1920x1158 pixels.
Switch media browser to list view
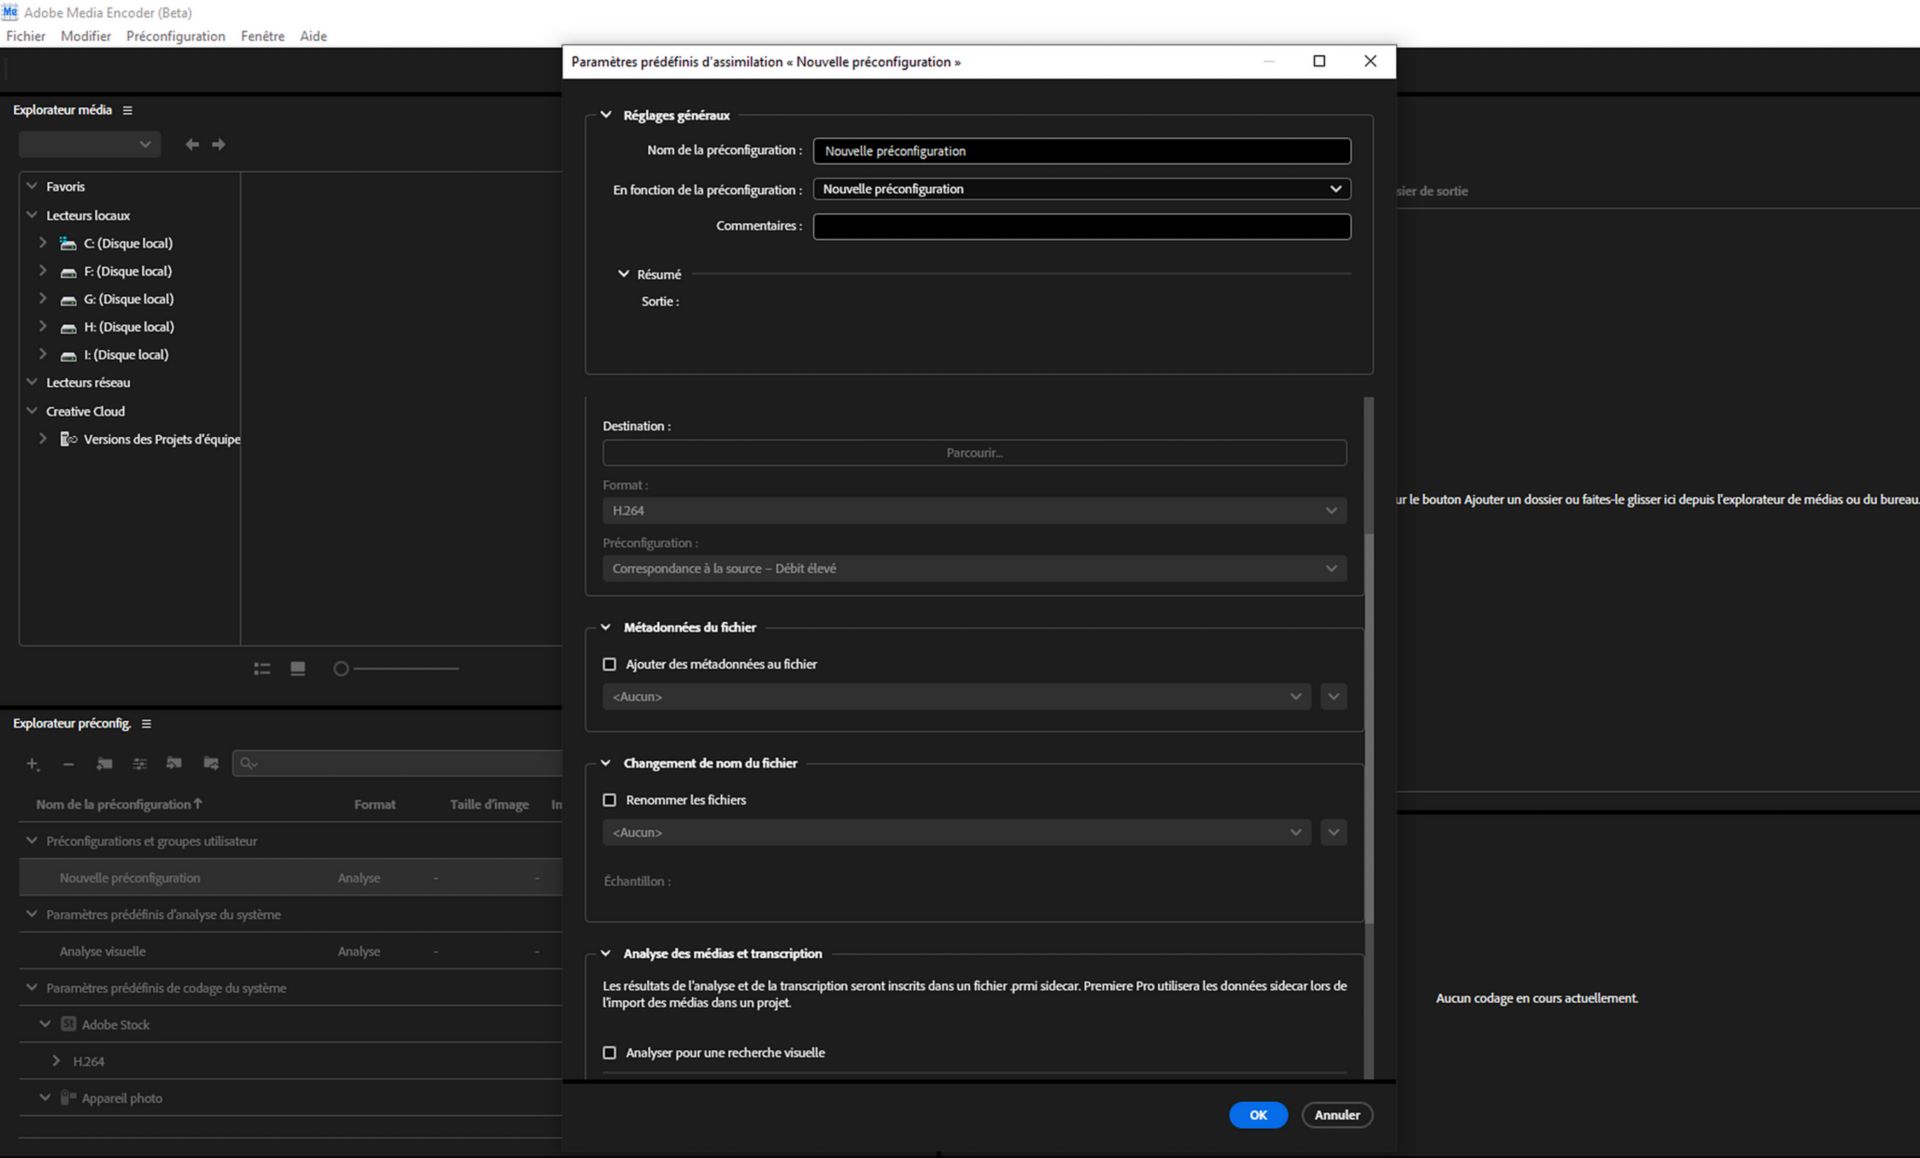(x=262, y=668)
